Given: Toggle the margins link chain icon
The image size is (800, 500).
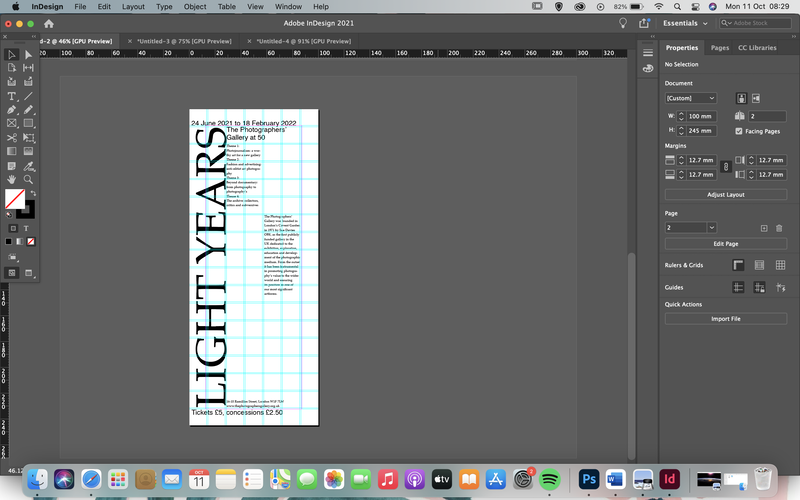Looking at the screenshot, I should pyautogui.click(x=726, y=167).
